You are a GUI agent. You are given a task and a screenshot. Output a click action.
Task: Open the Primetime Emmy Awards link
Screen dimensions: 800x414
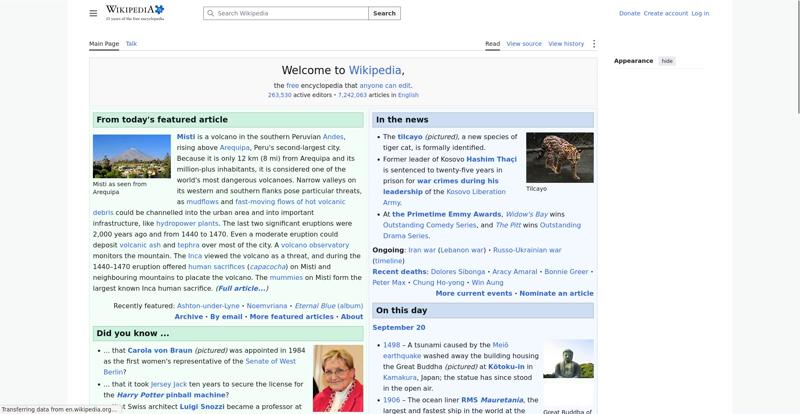[447, 214]
